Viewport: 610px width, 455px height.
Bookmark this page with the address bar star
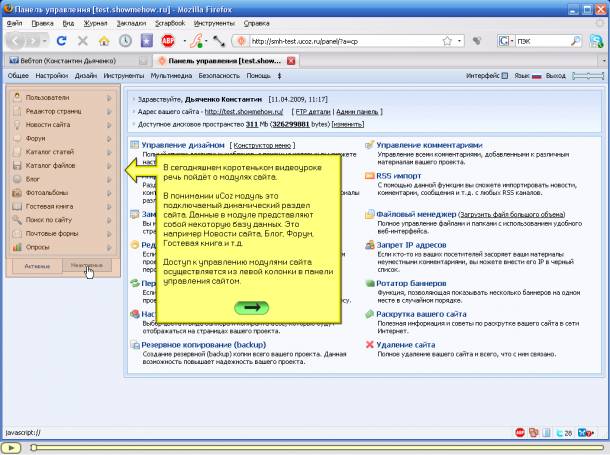click(x=447, y=41)
